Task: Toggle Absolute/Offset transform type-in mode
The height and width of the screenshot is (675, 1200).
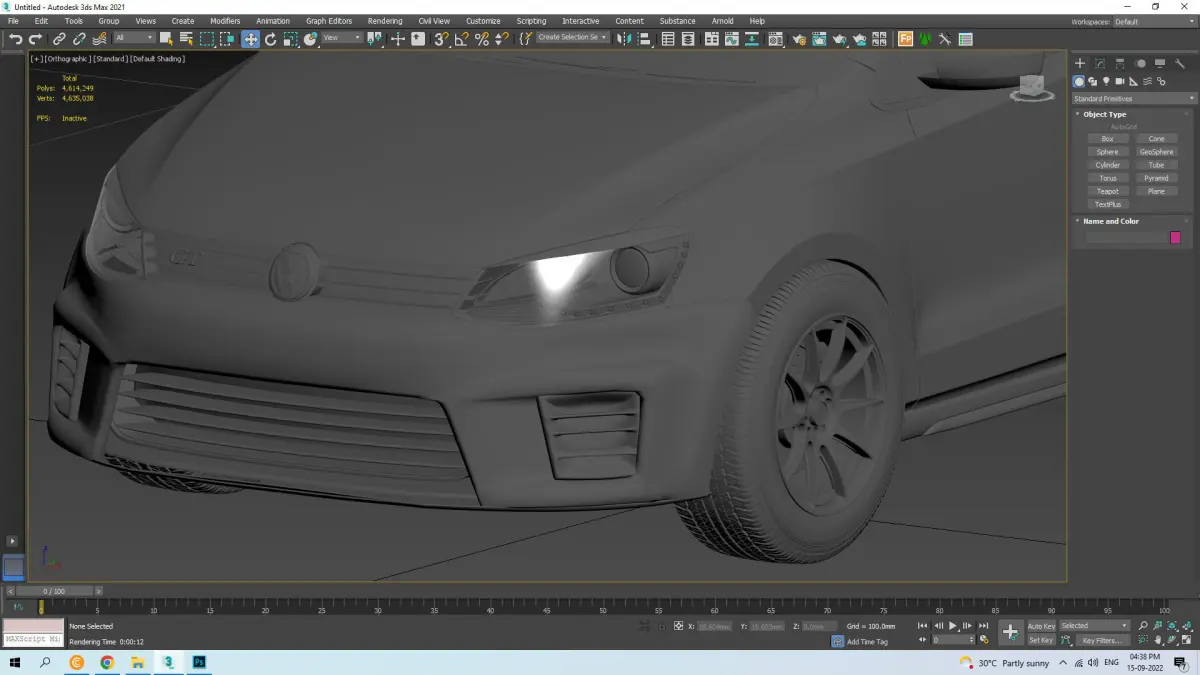Action: tap(678, 626)
